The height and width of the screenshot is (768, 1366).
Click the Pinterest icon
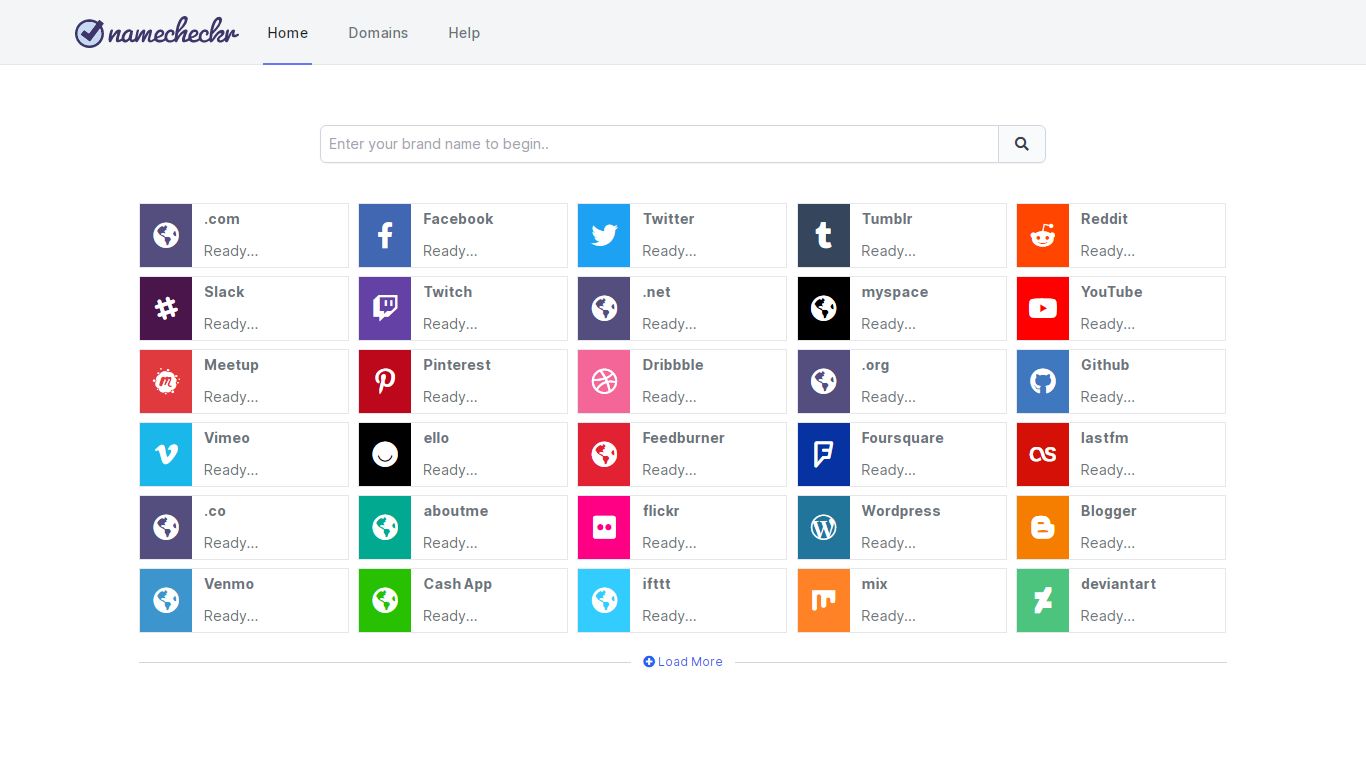coord(385,382)
